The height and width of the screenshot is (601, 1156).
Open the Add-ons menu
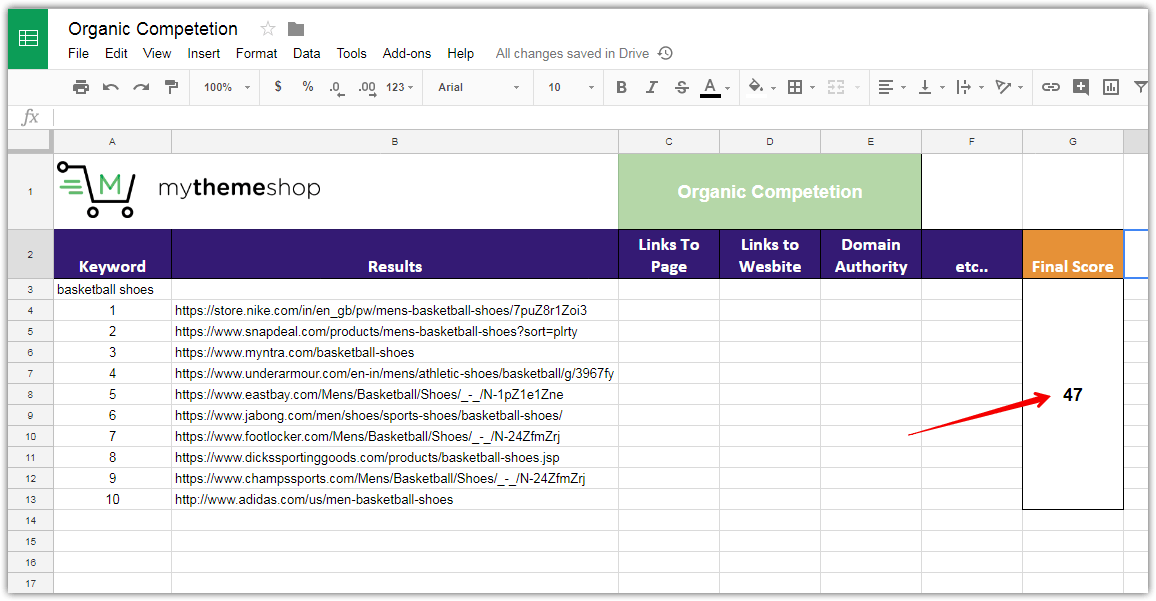tap(407, 53)
